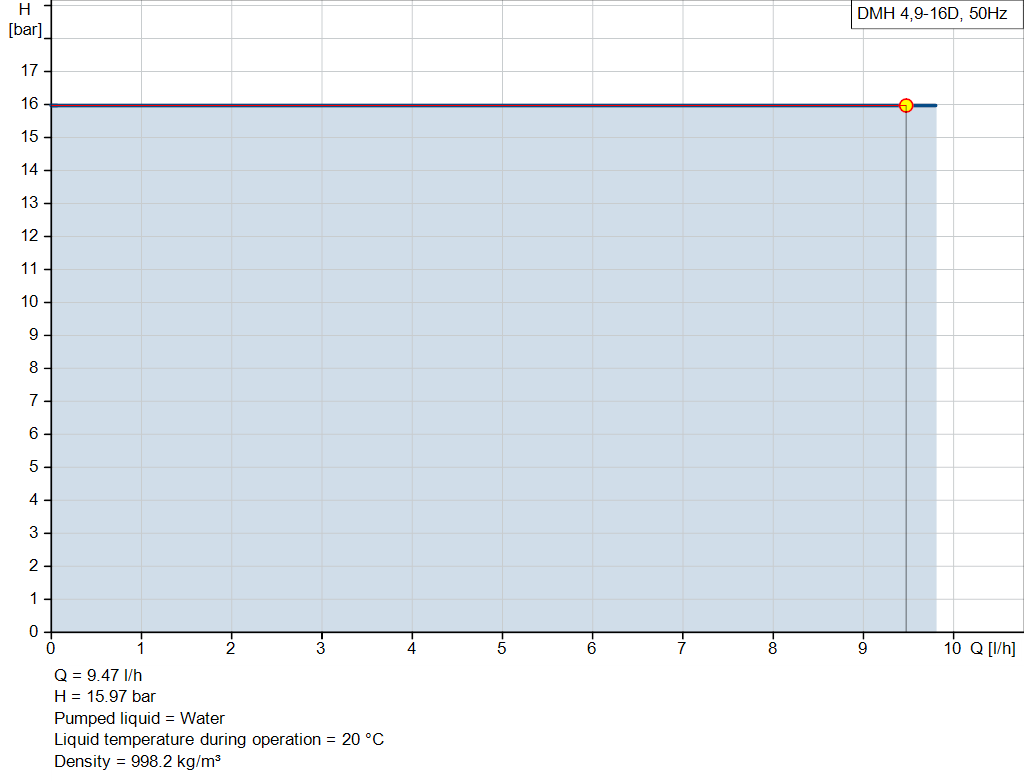
Task: Click the 5 tick label on Q axis
Action: pyautogui.click(x=502, y=648)
